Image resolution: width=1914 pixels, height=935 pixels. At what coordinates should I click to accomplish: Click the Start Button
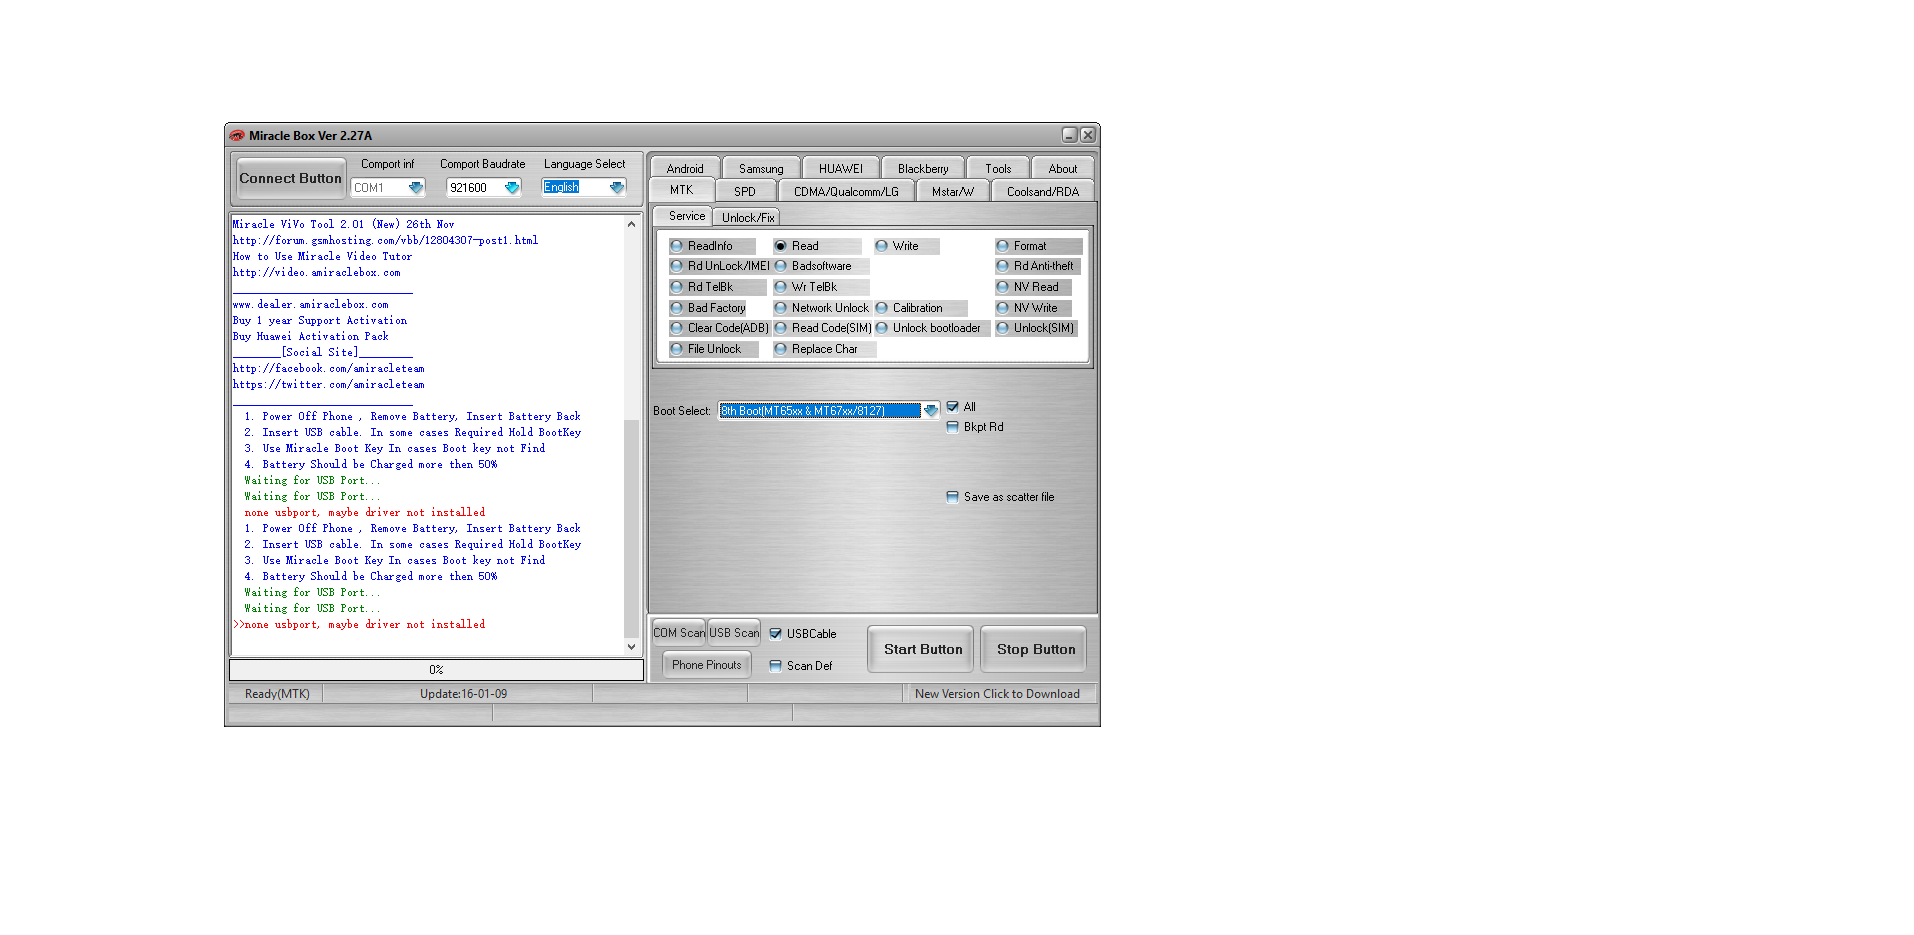923,649
